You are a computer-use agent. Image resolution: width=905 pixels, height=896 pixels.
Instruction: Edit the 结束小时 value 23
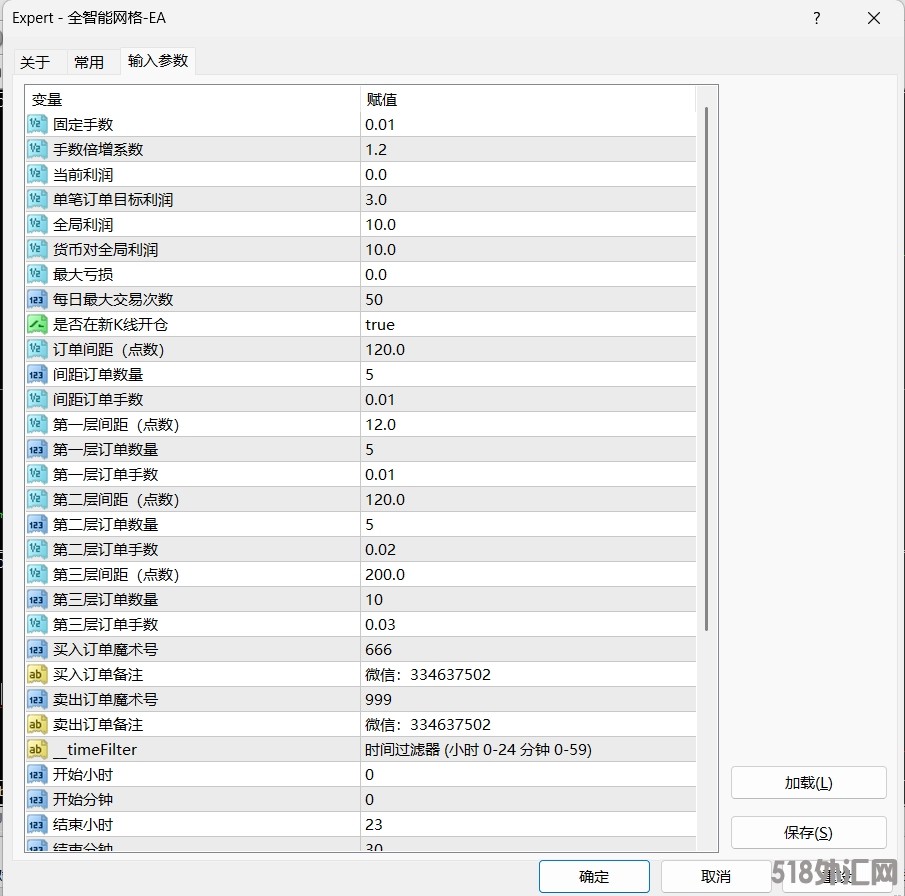(528, 824)
